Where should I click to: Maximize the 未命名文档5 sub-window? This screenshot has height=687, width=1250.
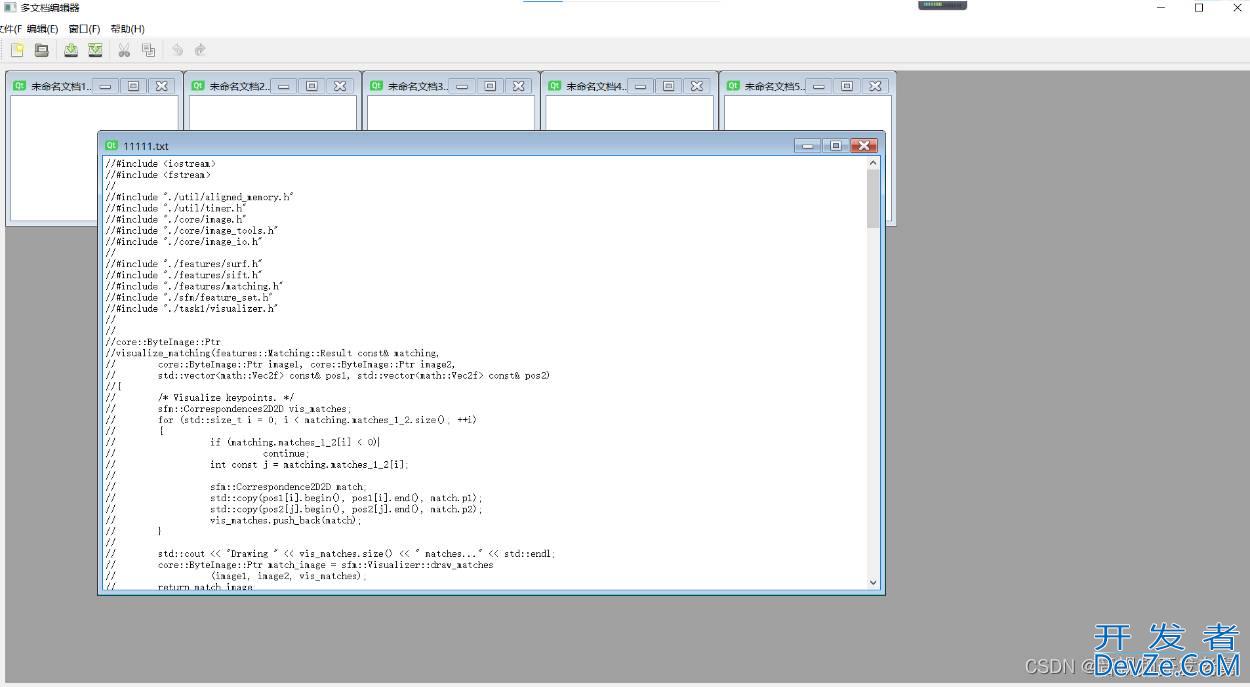(847, 86)
